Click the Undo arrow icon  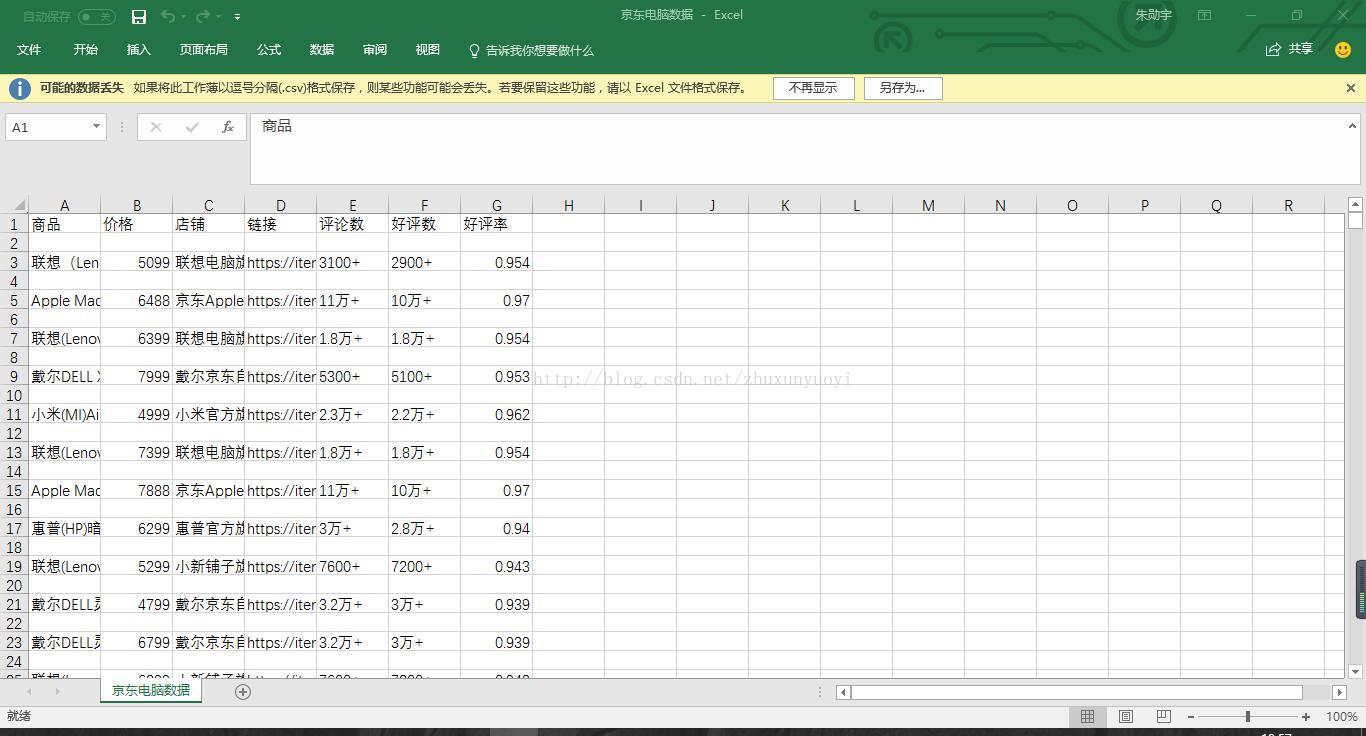tap(168, 16)
